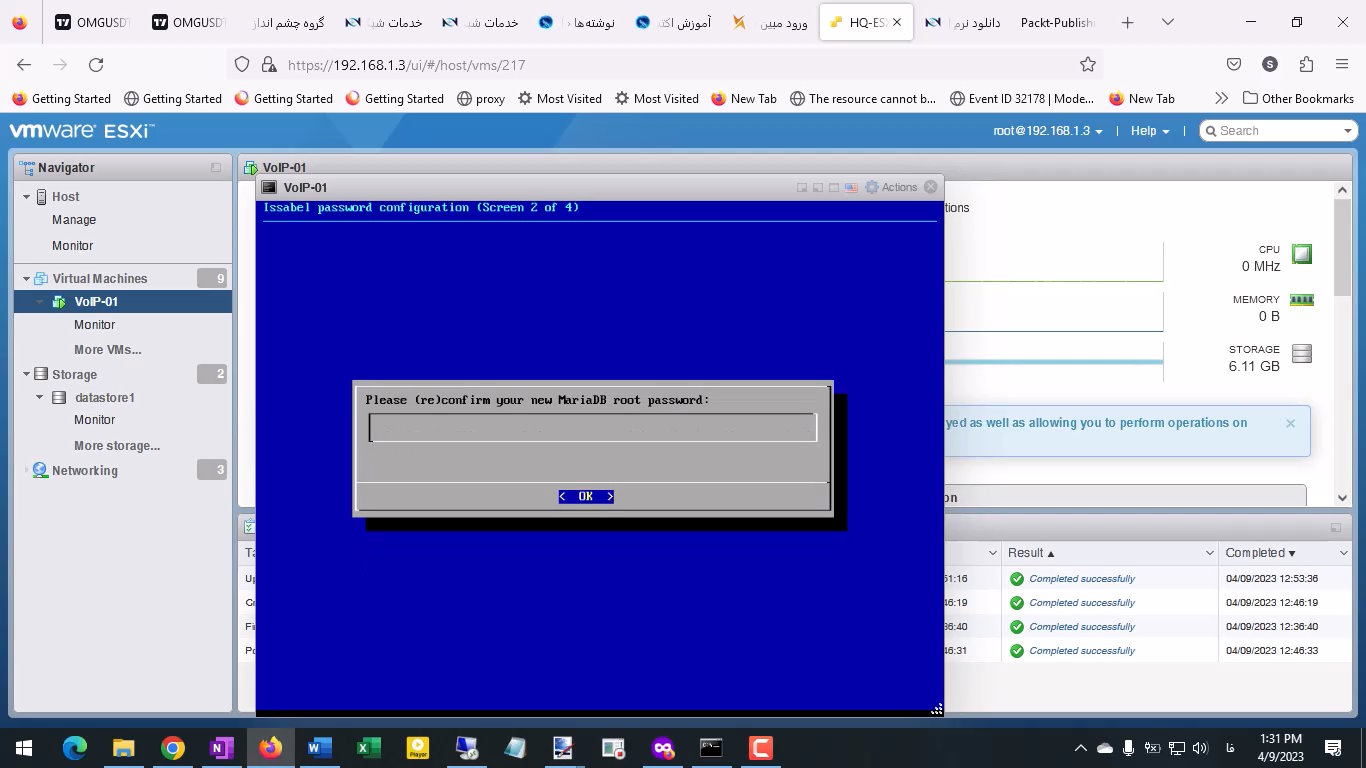The height and width of the screenshot is (768, 1366).
Task: Select datastore1 in Navigator
Action: tap(105, 398)
